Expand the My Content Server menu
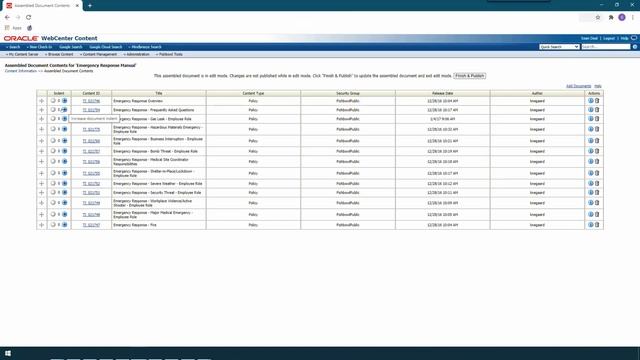The width and height of the screenshot is (640, 360). pos(22,54)
